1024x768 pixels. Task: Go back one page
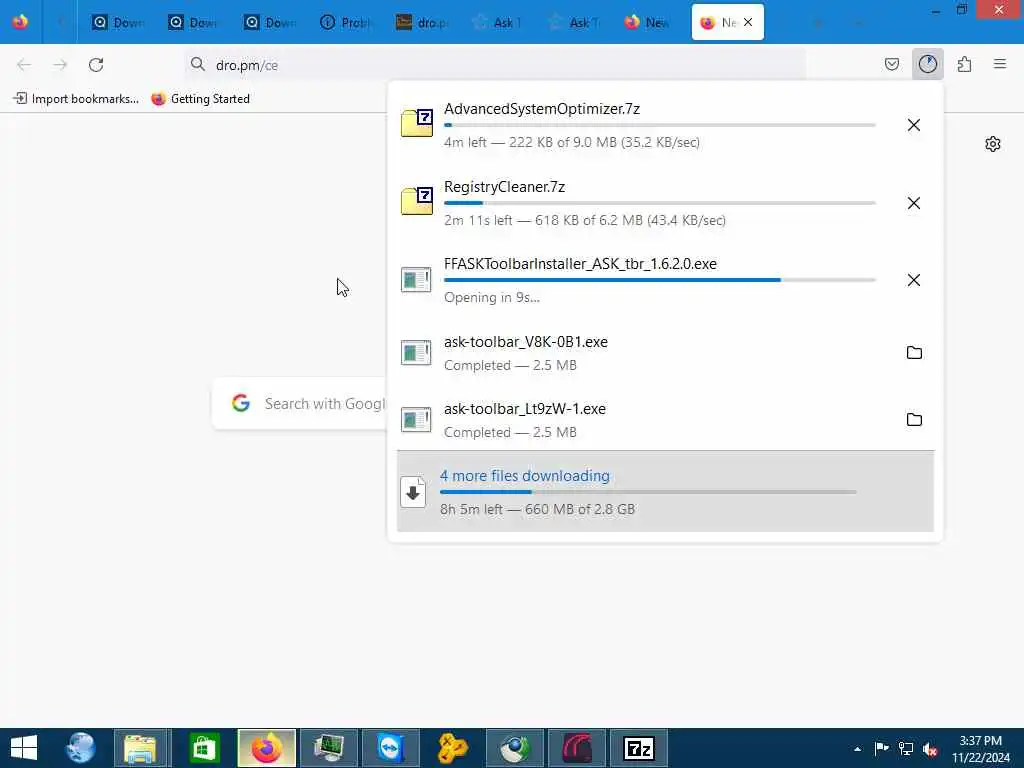[24, 65]
